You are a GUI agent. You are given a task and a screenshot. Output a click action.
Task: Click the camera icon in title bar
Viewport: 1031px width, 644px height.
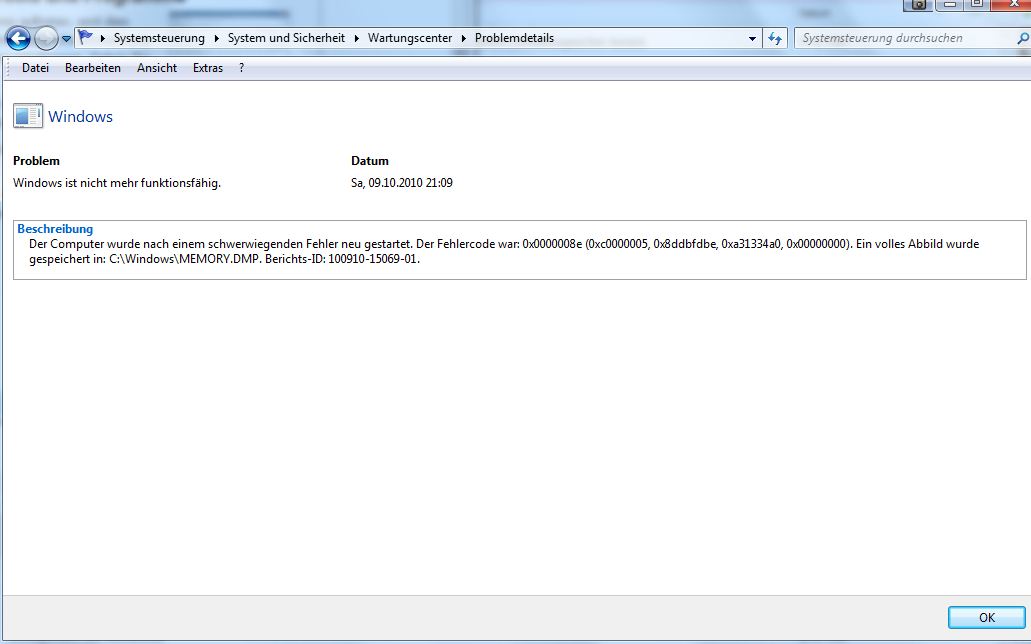tap(919, 4)
